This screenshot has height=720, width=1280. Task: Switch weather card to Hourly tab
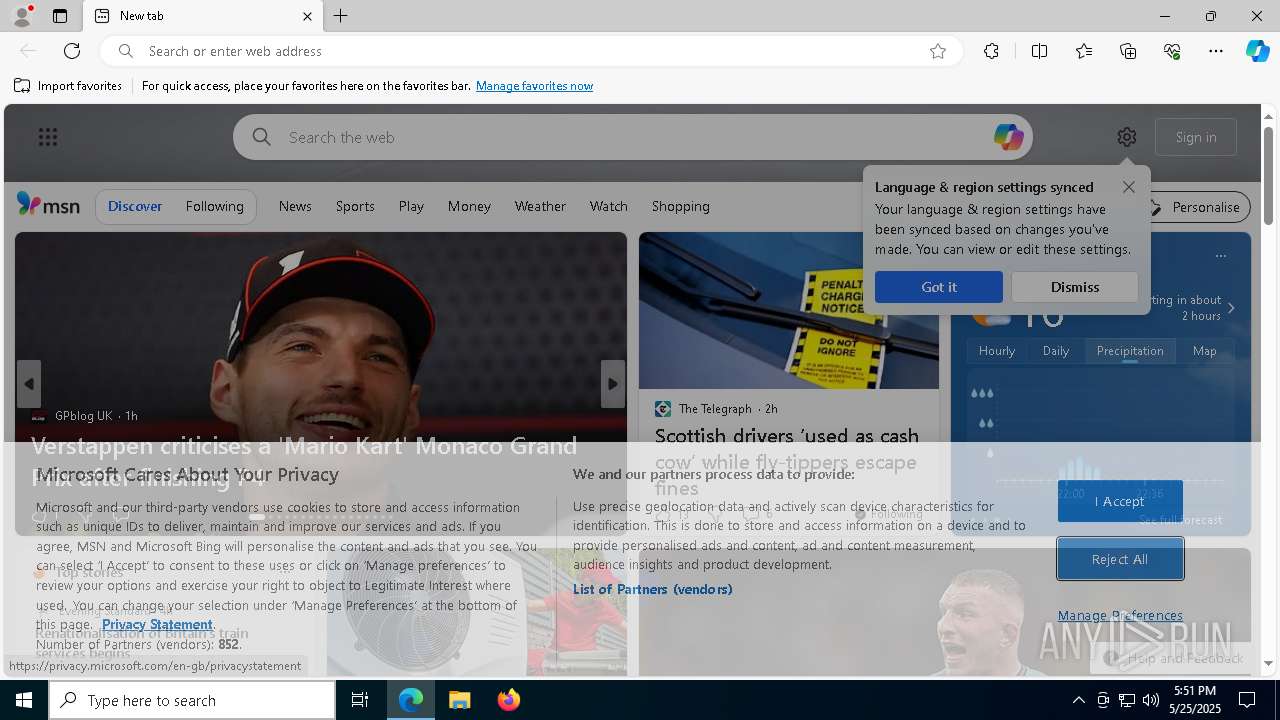pos(997,351)
